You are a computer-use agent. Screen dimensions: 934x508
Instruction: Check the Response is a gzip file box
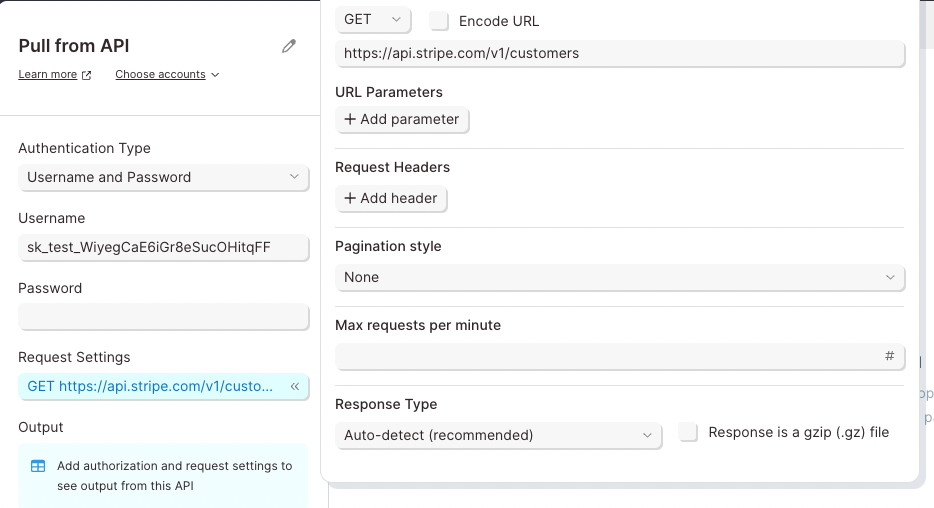click(x=688, y=433)
